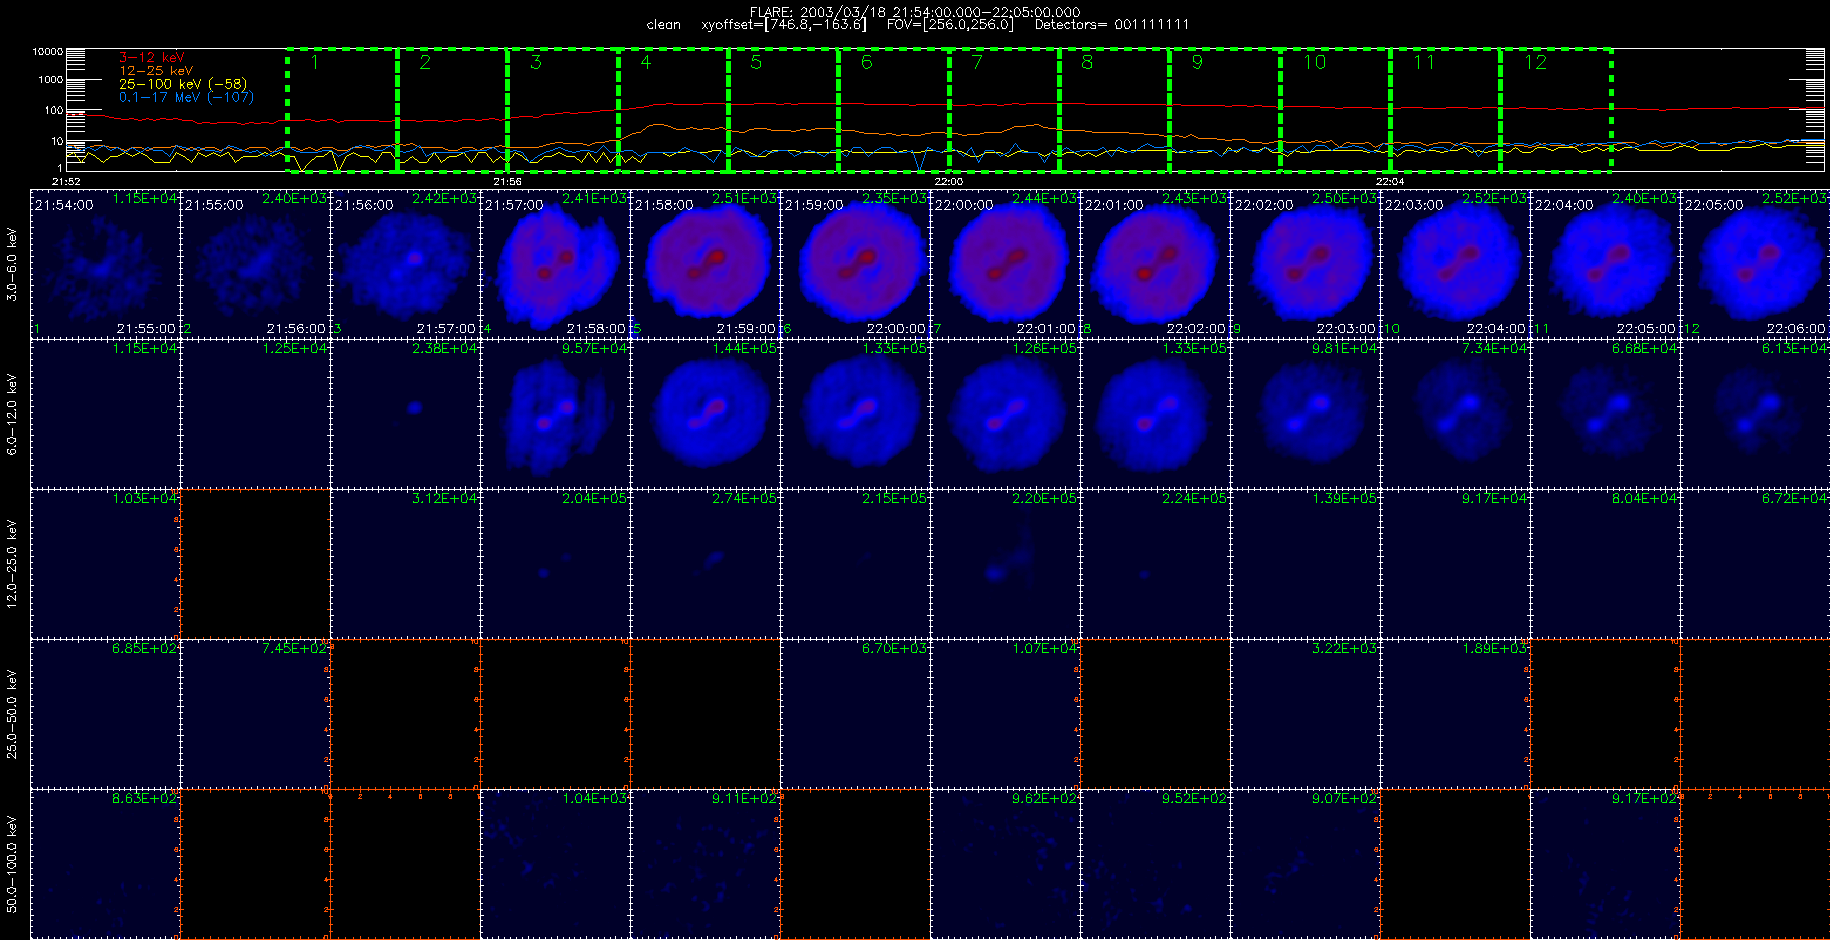Click the Detectors= 001111111 text
Screen dimensions: 1830x940
pos(1112,24)
